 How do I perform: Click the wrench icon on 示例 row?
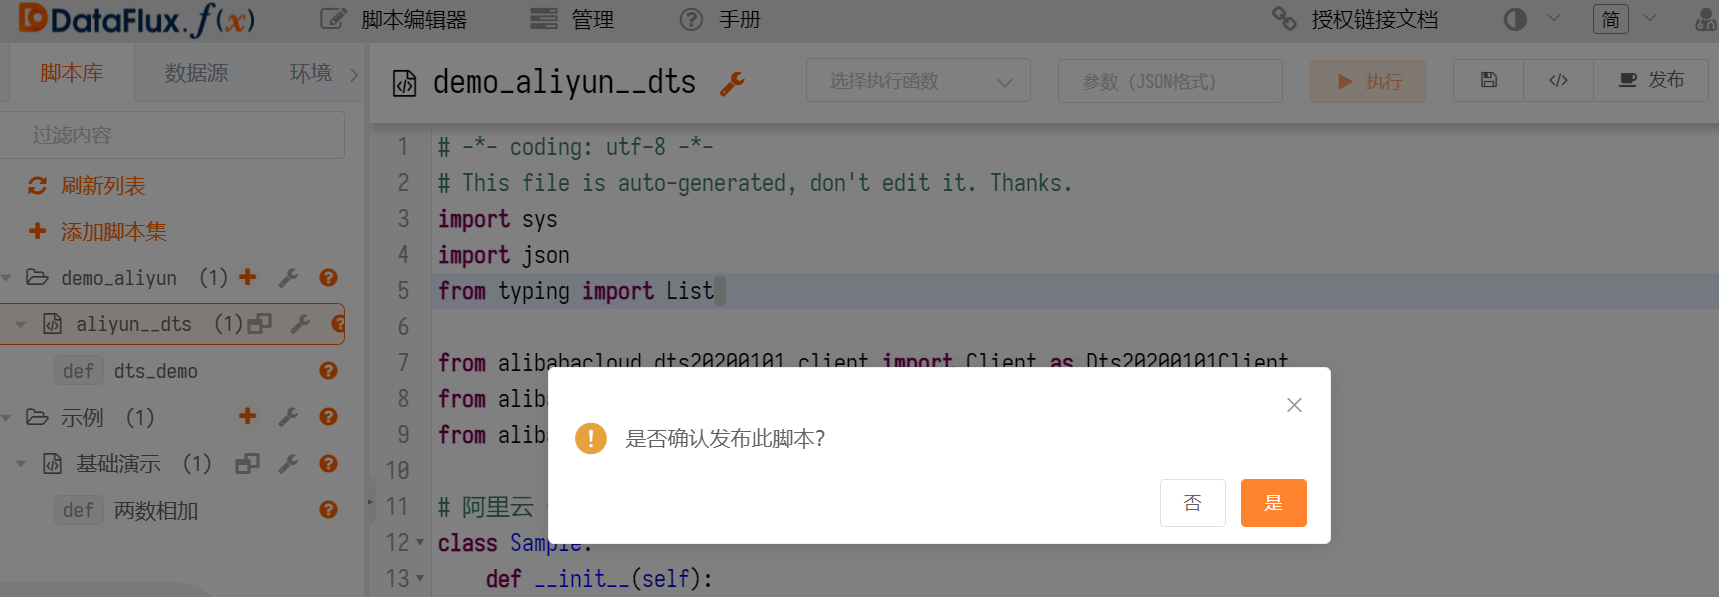tap(288, 417)
